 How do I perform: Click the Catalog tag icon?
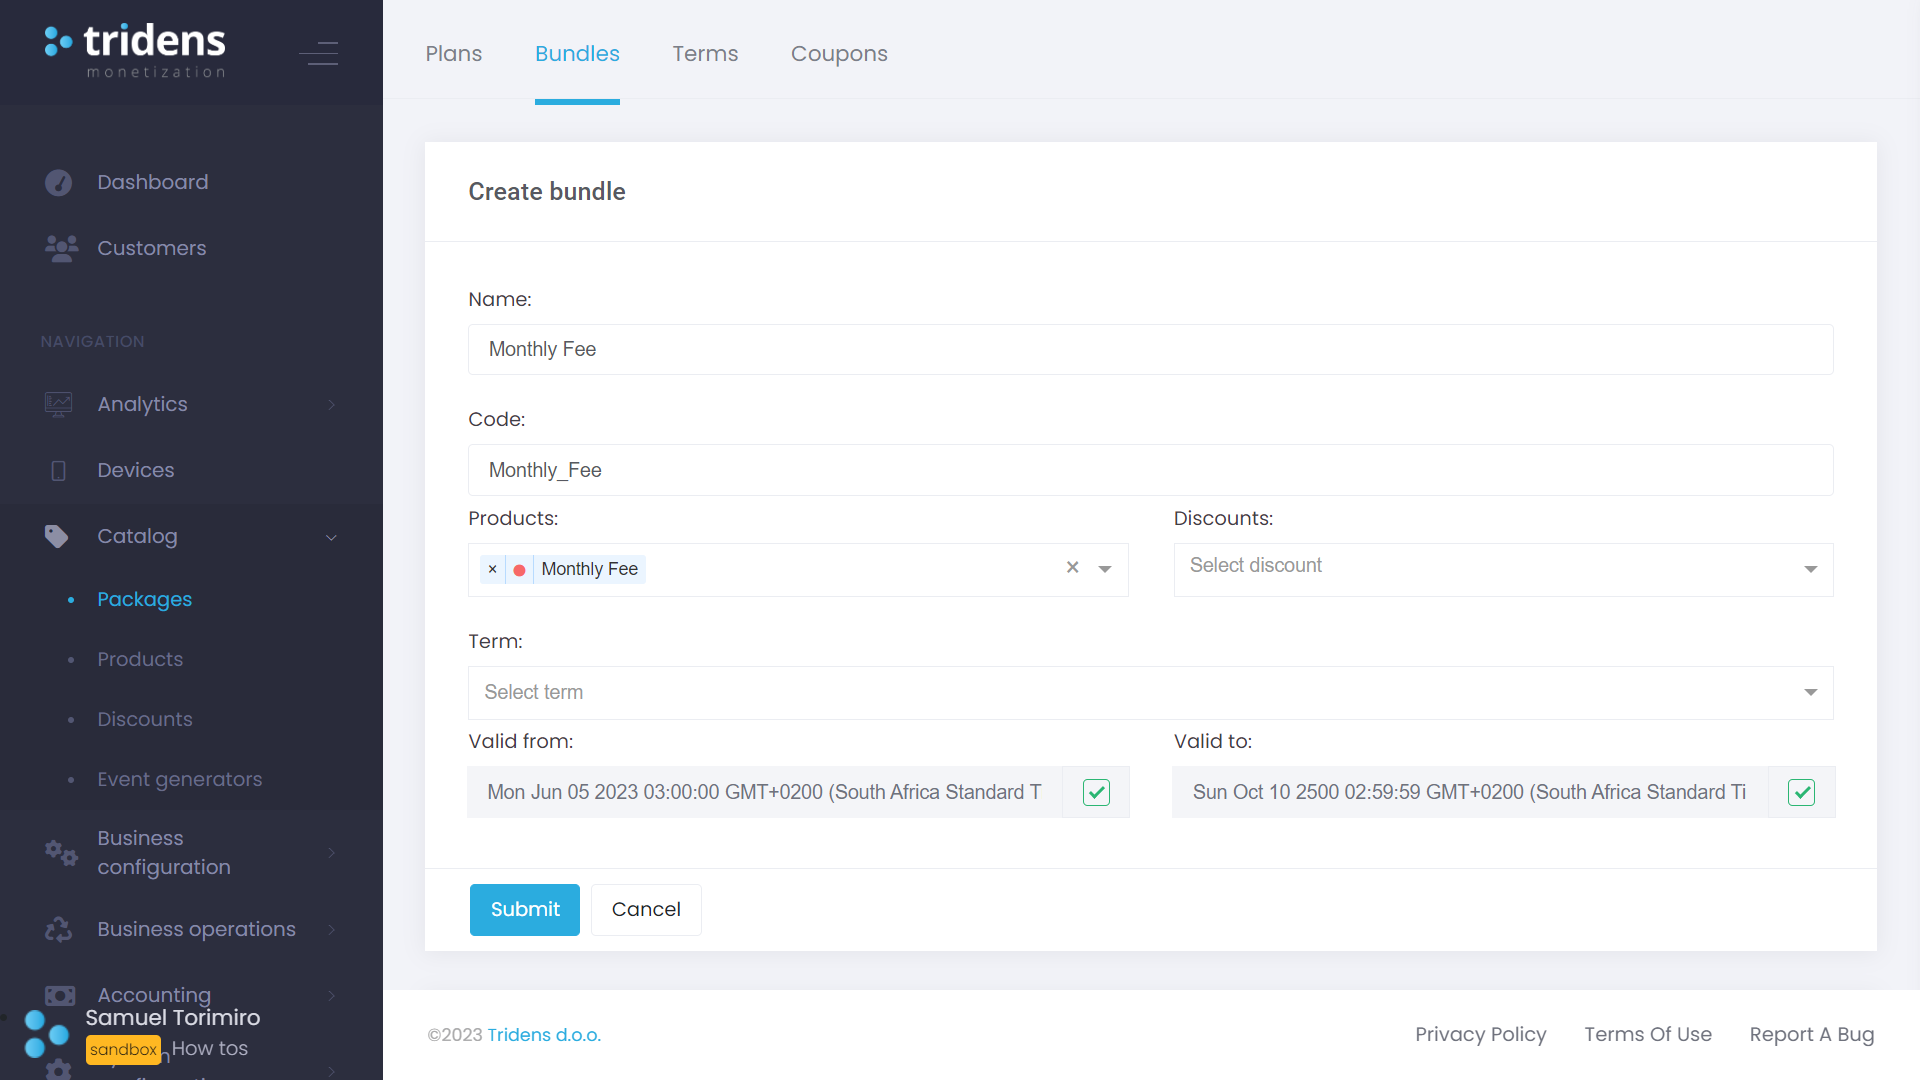57,536
